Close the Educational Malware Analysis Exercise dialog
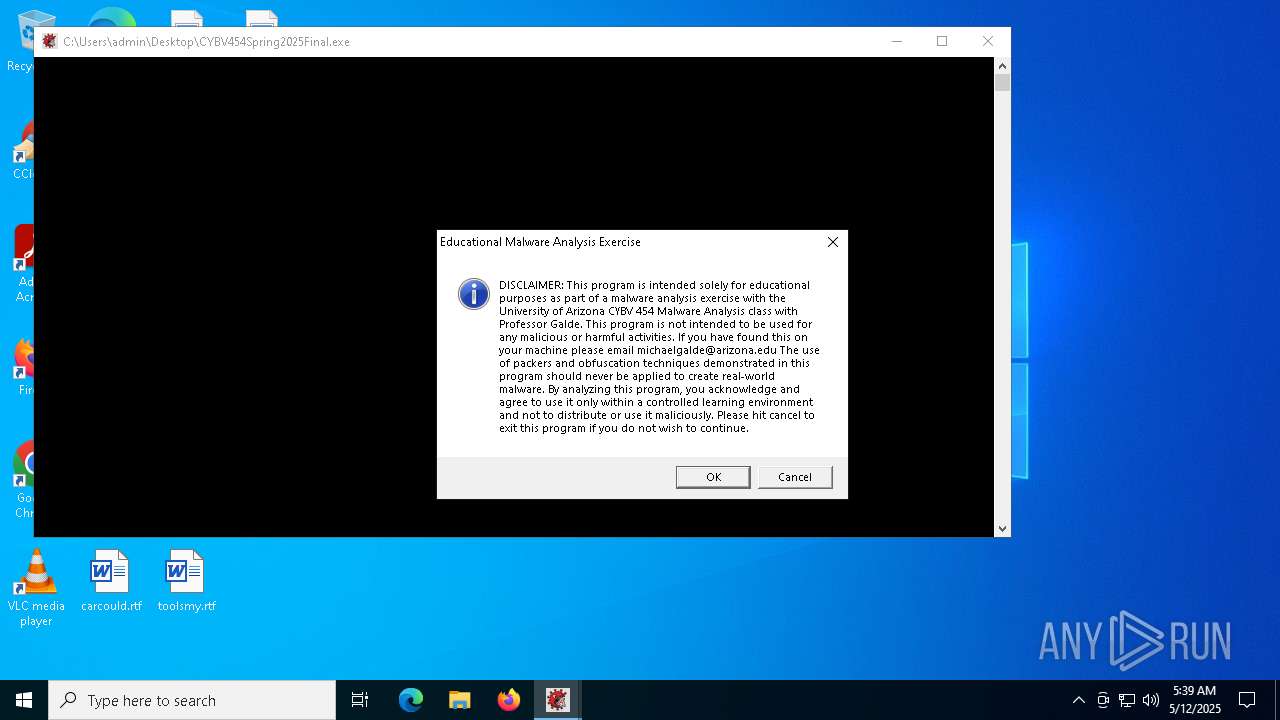Screen dimensions: 1280x720 tap(833, 242)
